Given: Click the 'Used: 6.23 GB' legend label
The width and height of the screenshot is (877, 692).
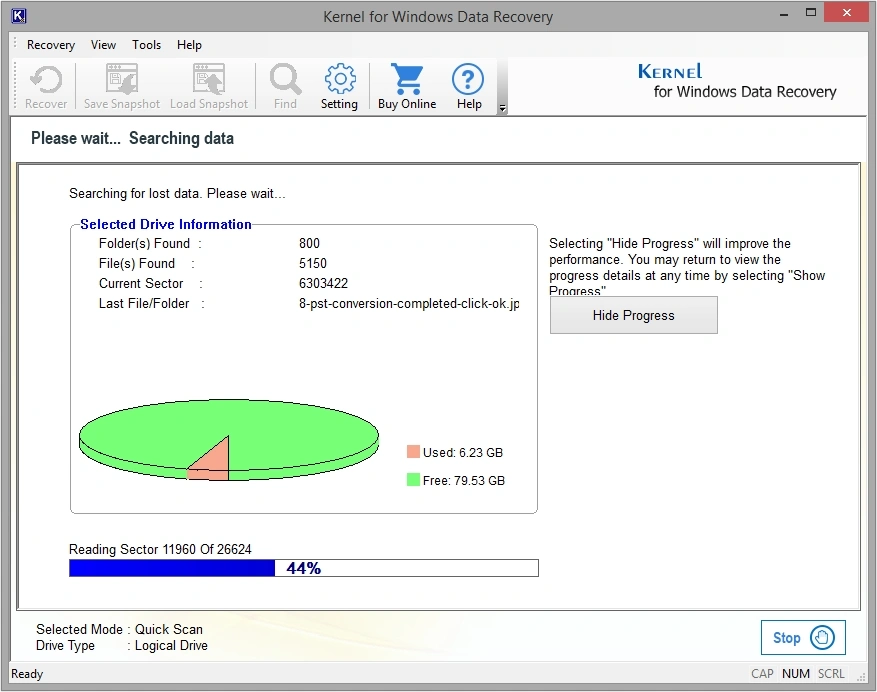Looking at the screenshot, I should [463, 453].
